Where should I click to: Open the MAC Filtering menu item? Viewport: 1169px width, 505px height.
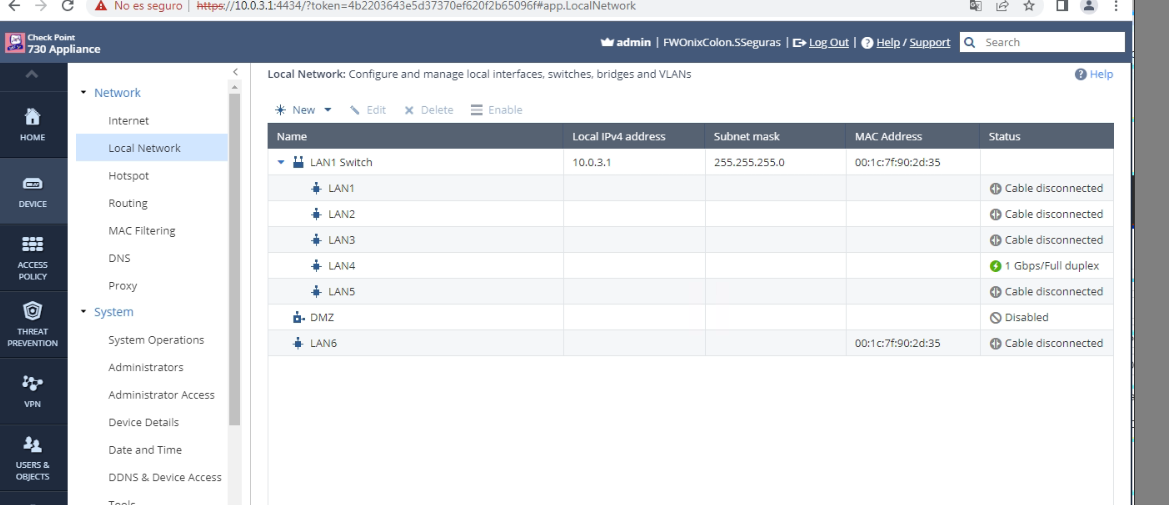click(141, 231)
